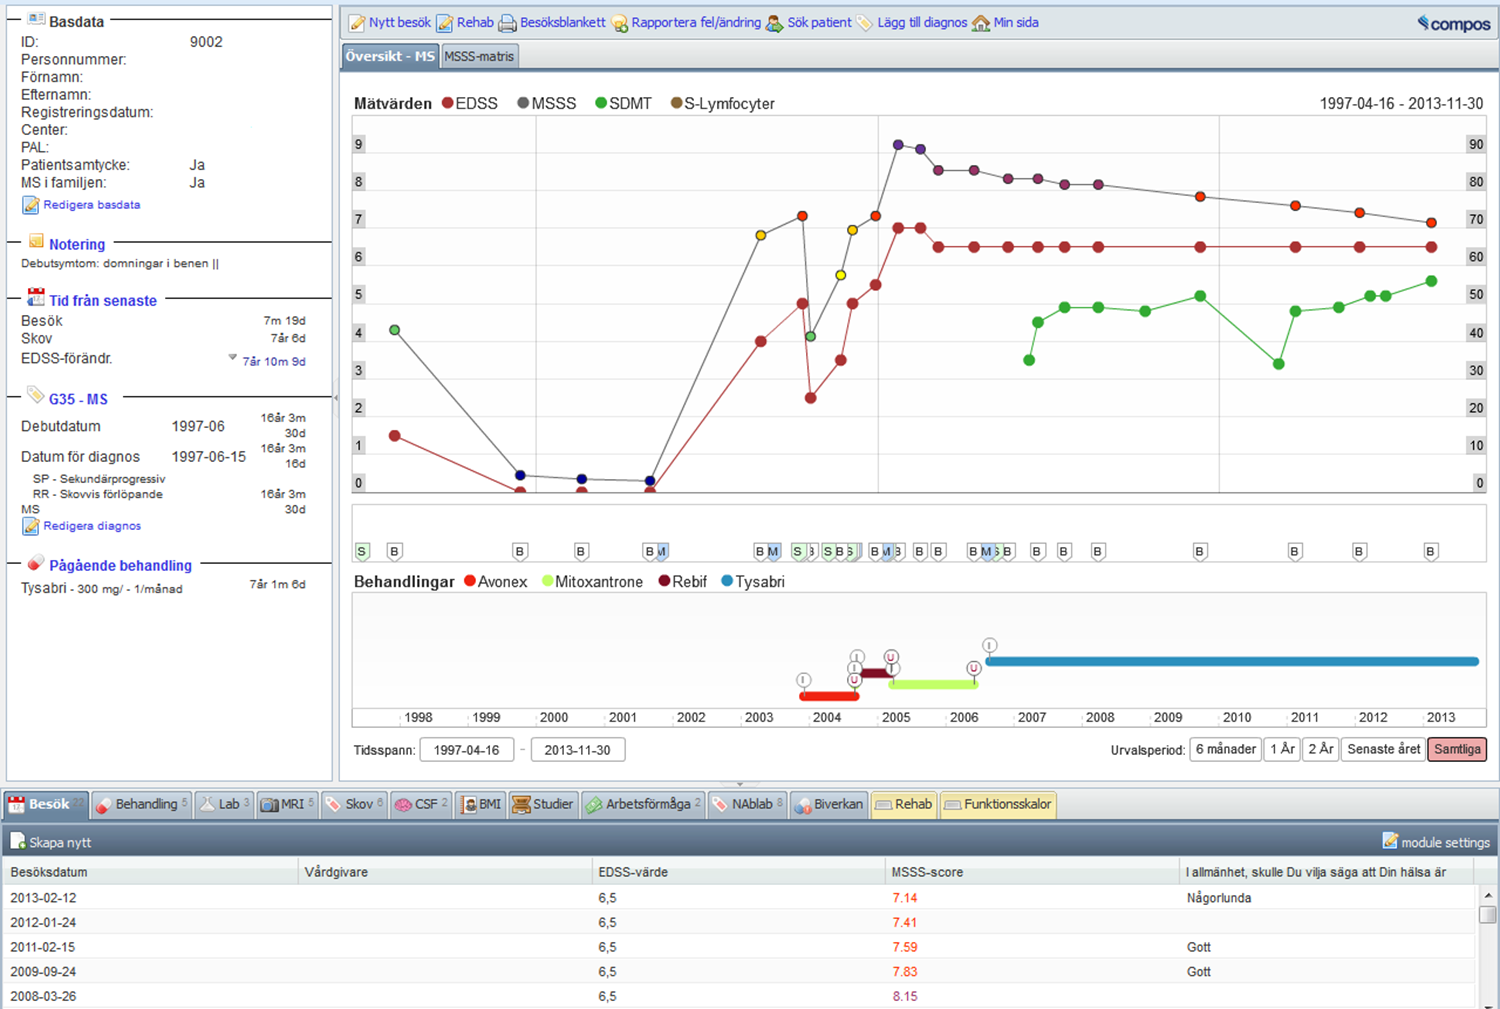The image size is (1500, 1009).
Task: Select Samtliga period
Action: click(x=1457, y=749)
